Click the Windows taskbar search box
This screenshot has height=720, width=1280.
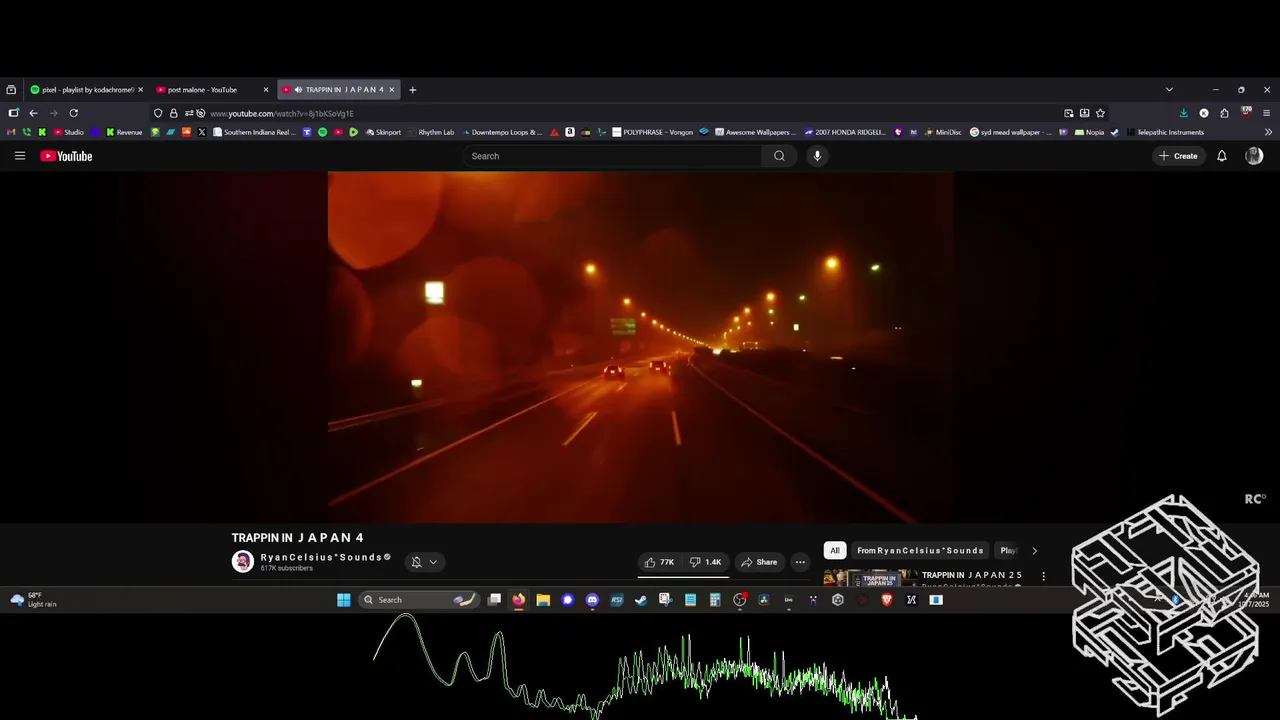[418, 600]
